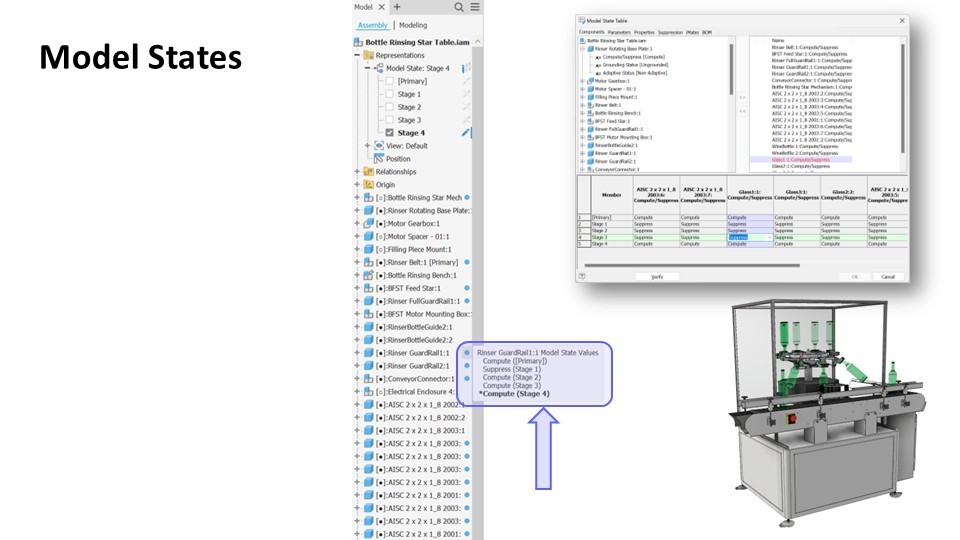960x540 pixels.
Task: Collapse the Model State: Stage 4 node
Action: 368,68
